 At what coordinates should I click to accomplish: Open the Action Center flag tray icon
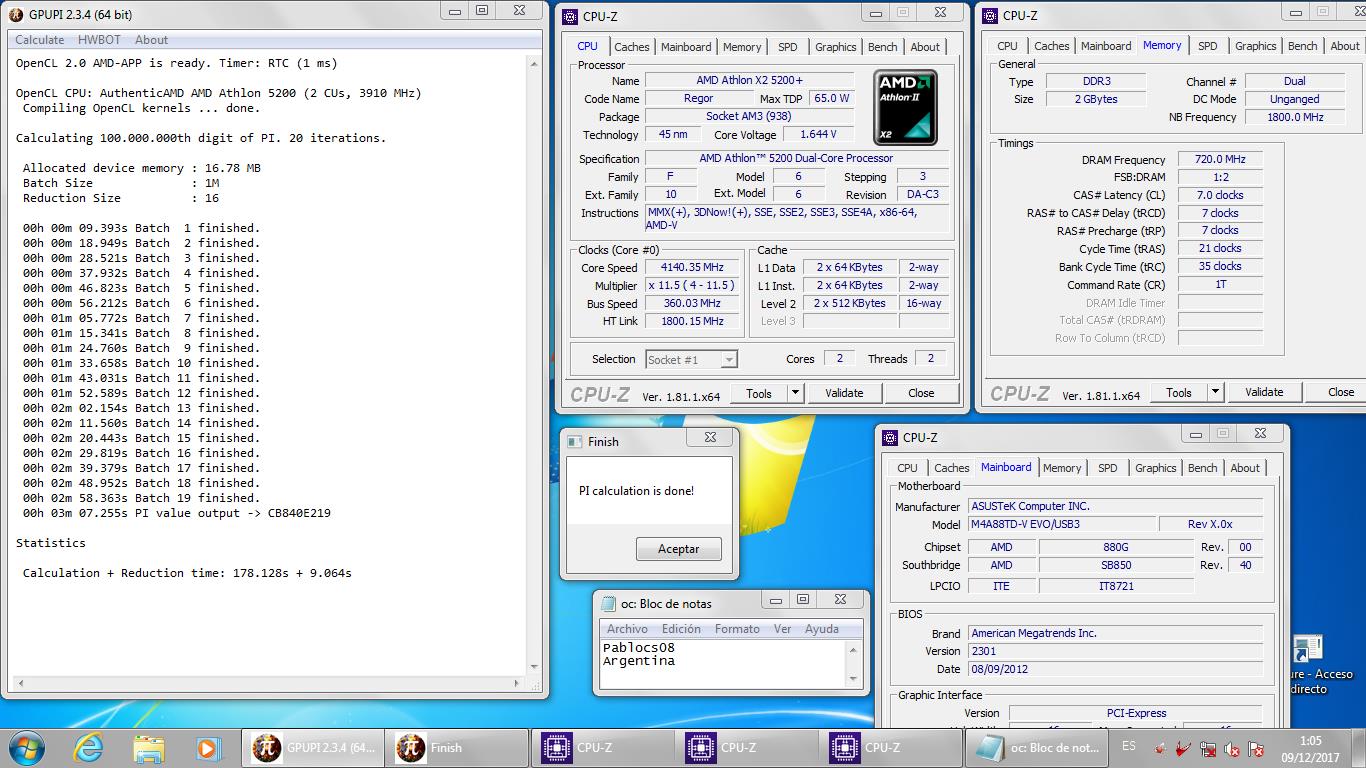(1256, 748)
